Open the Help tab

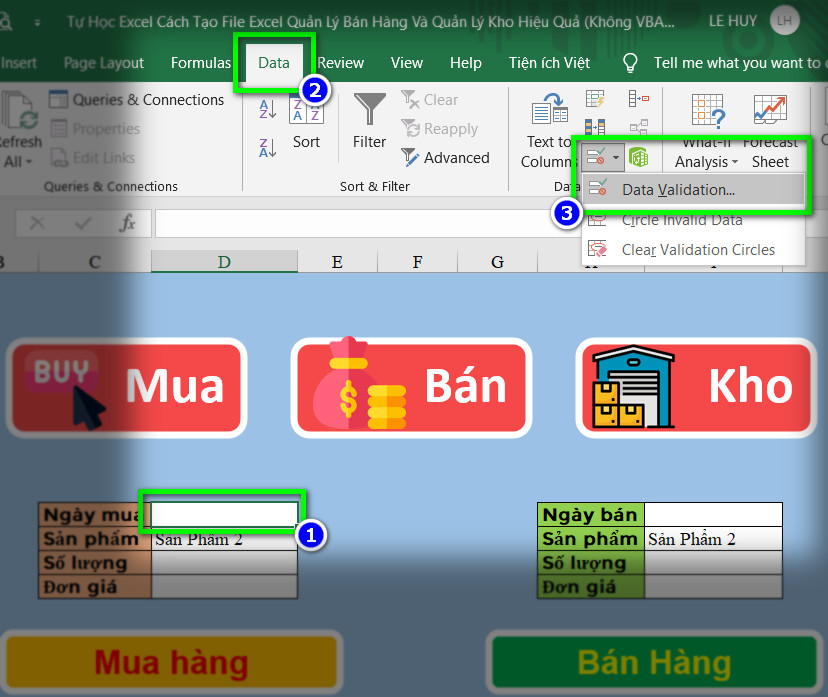466,63
